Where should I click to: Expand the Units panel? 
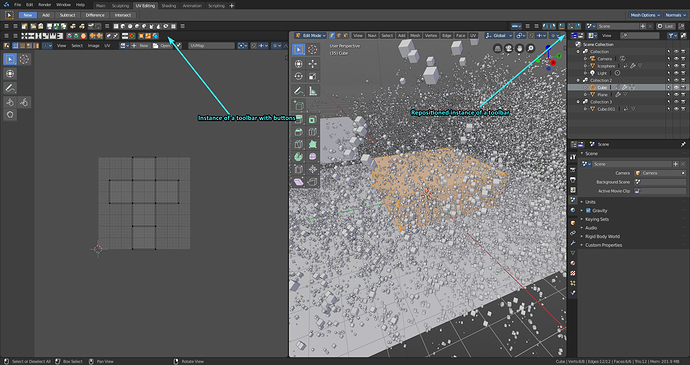[590, 202]
